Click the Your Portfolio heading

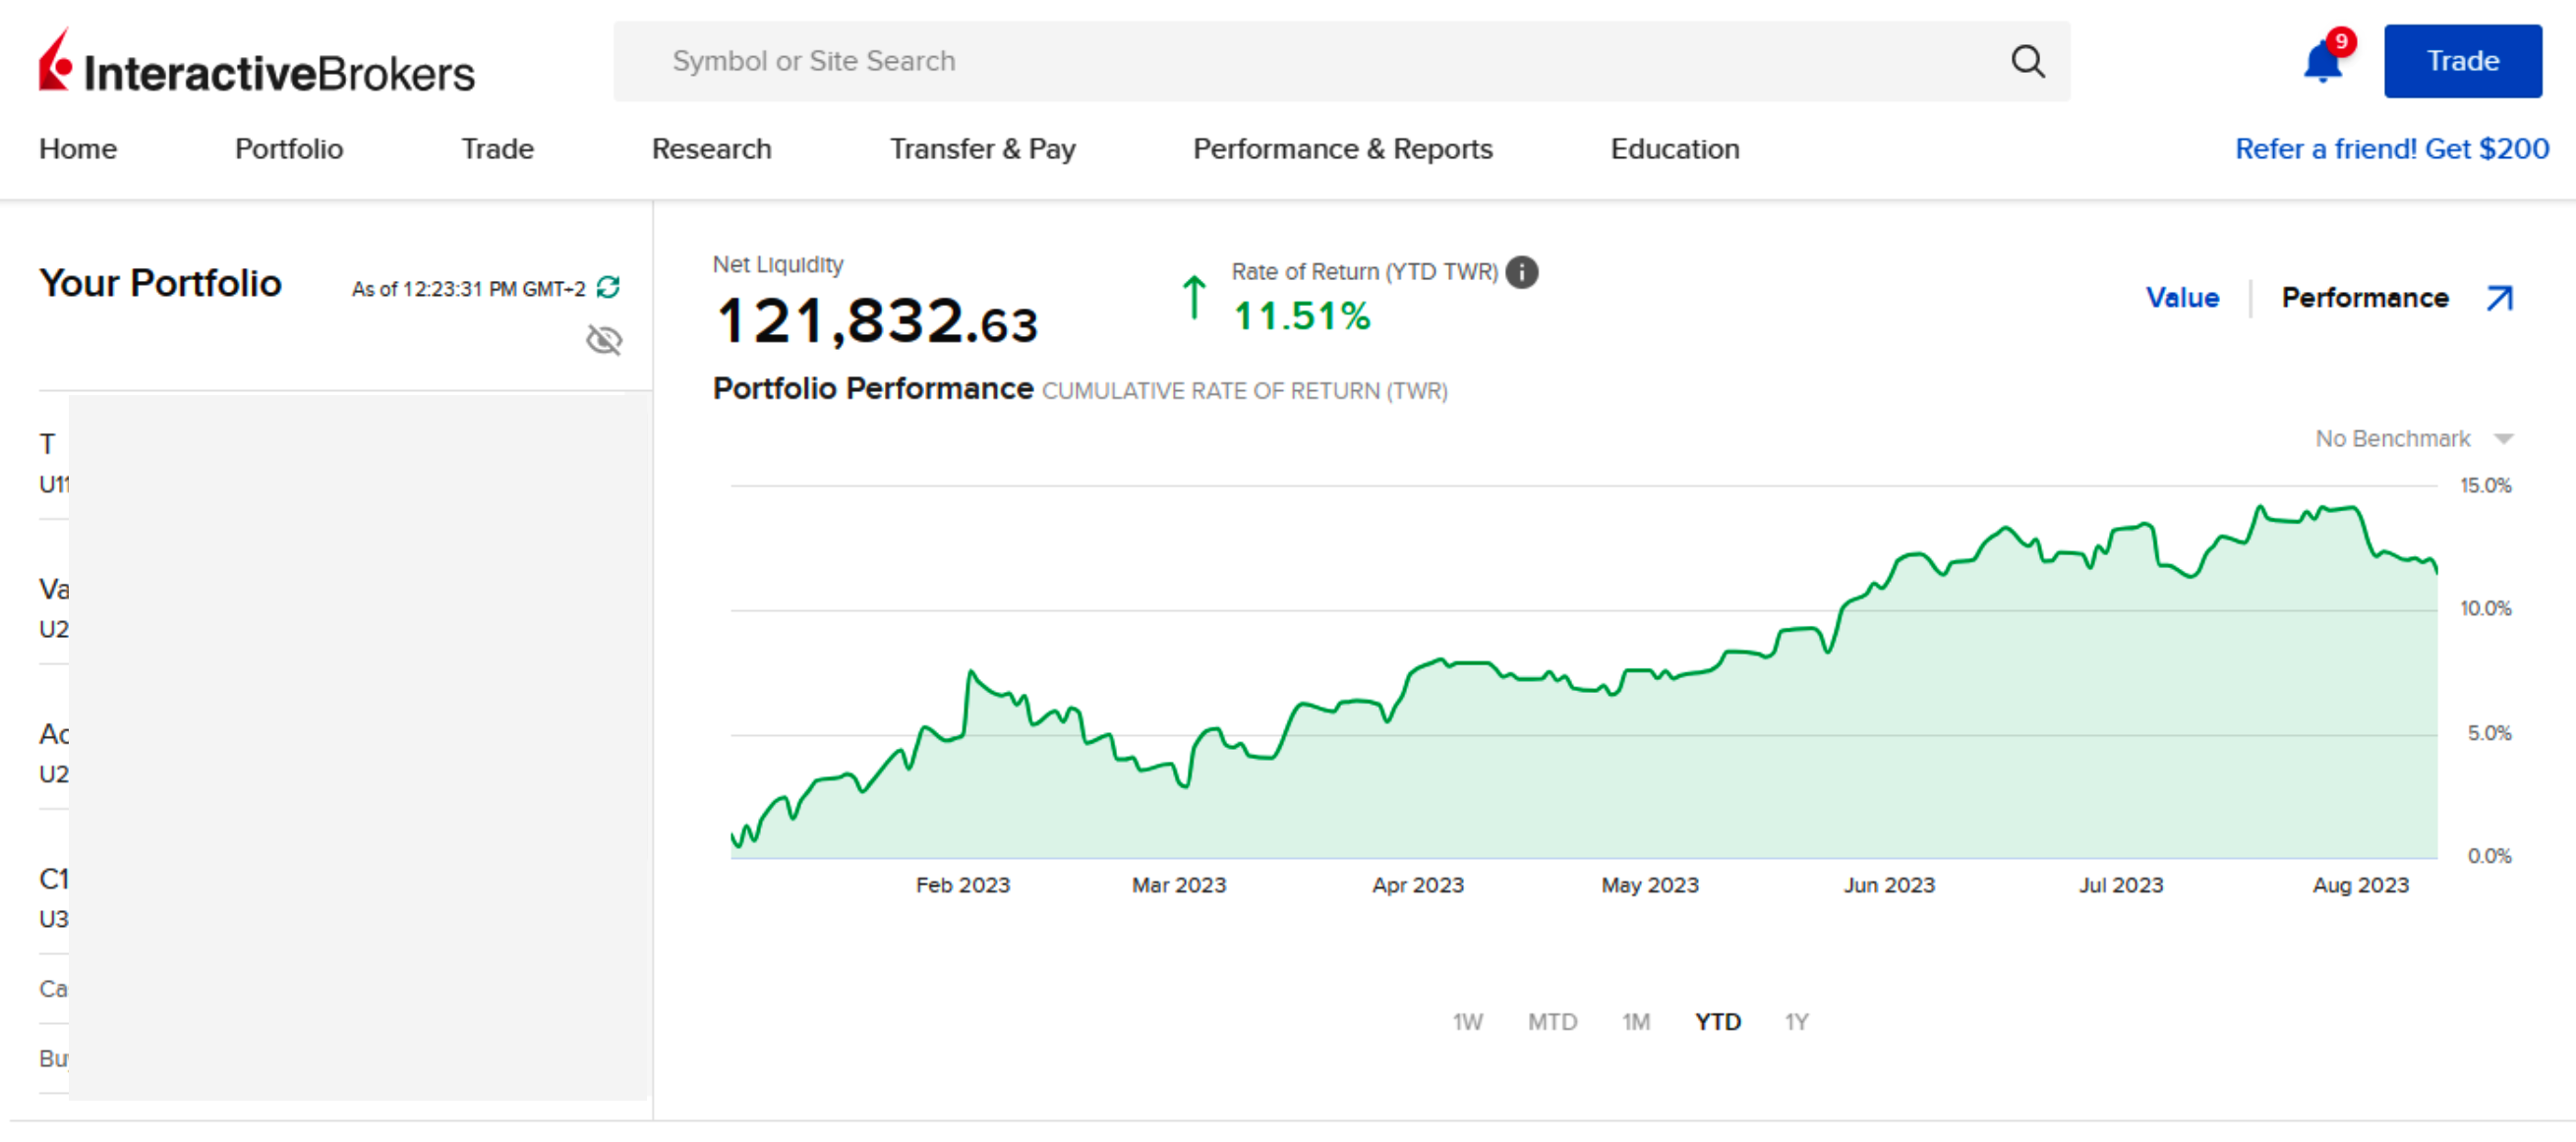pos(160,283)
